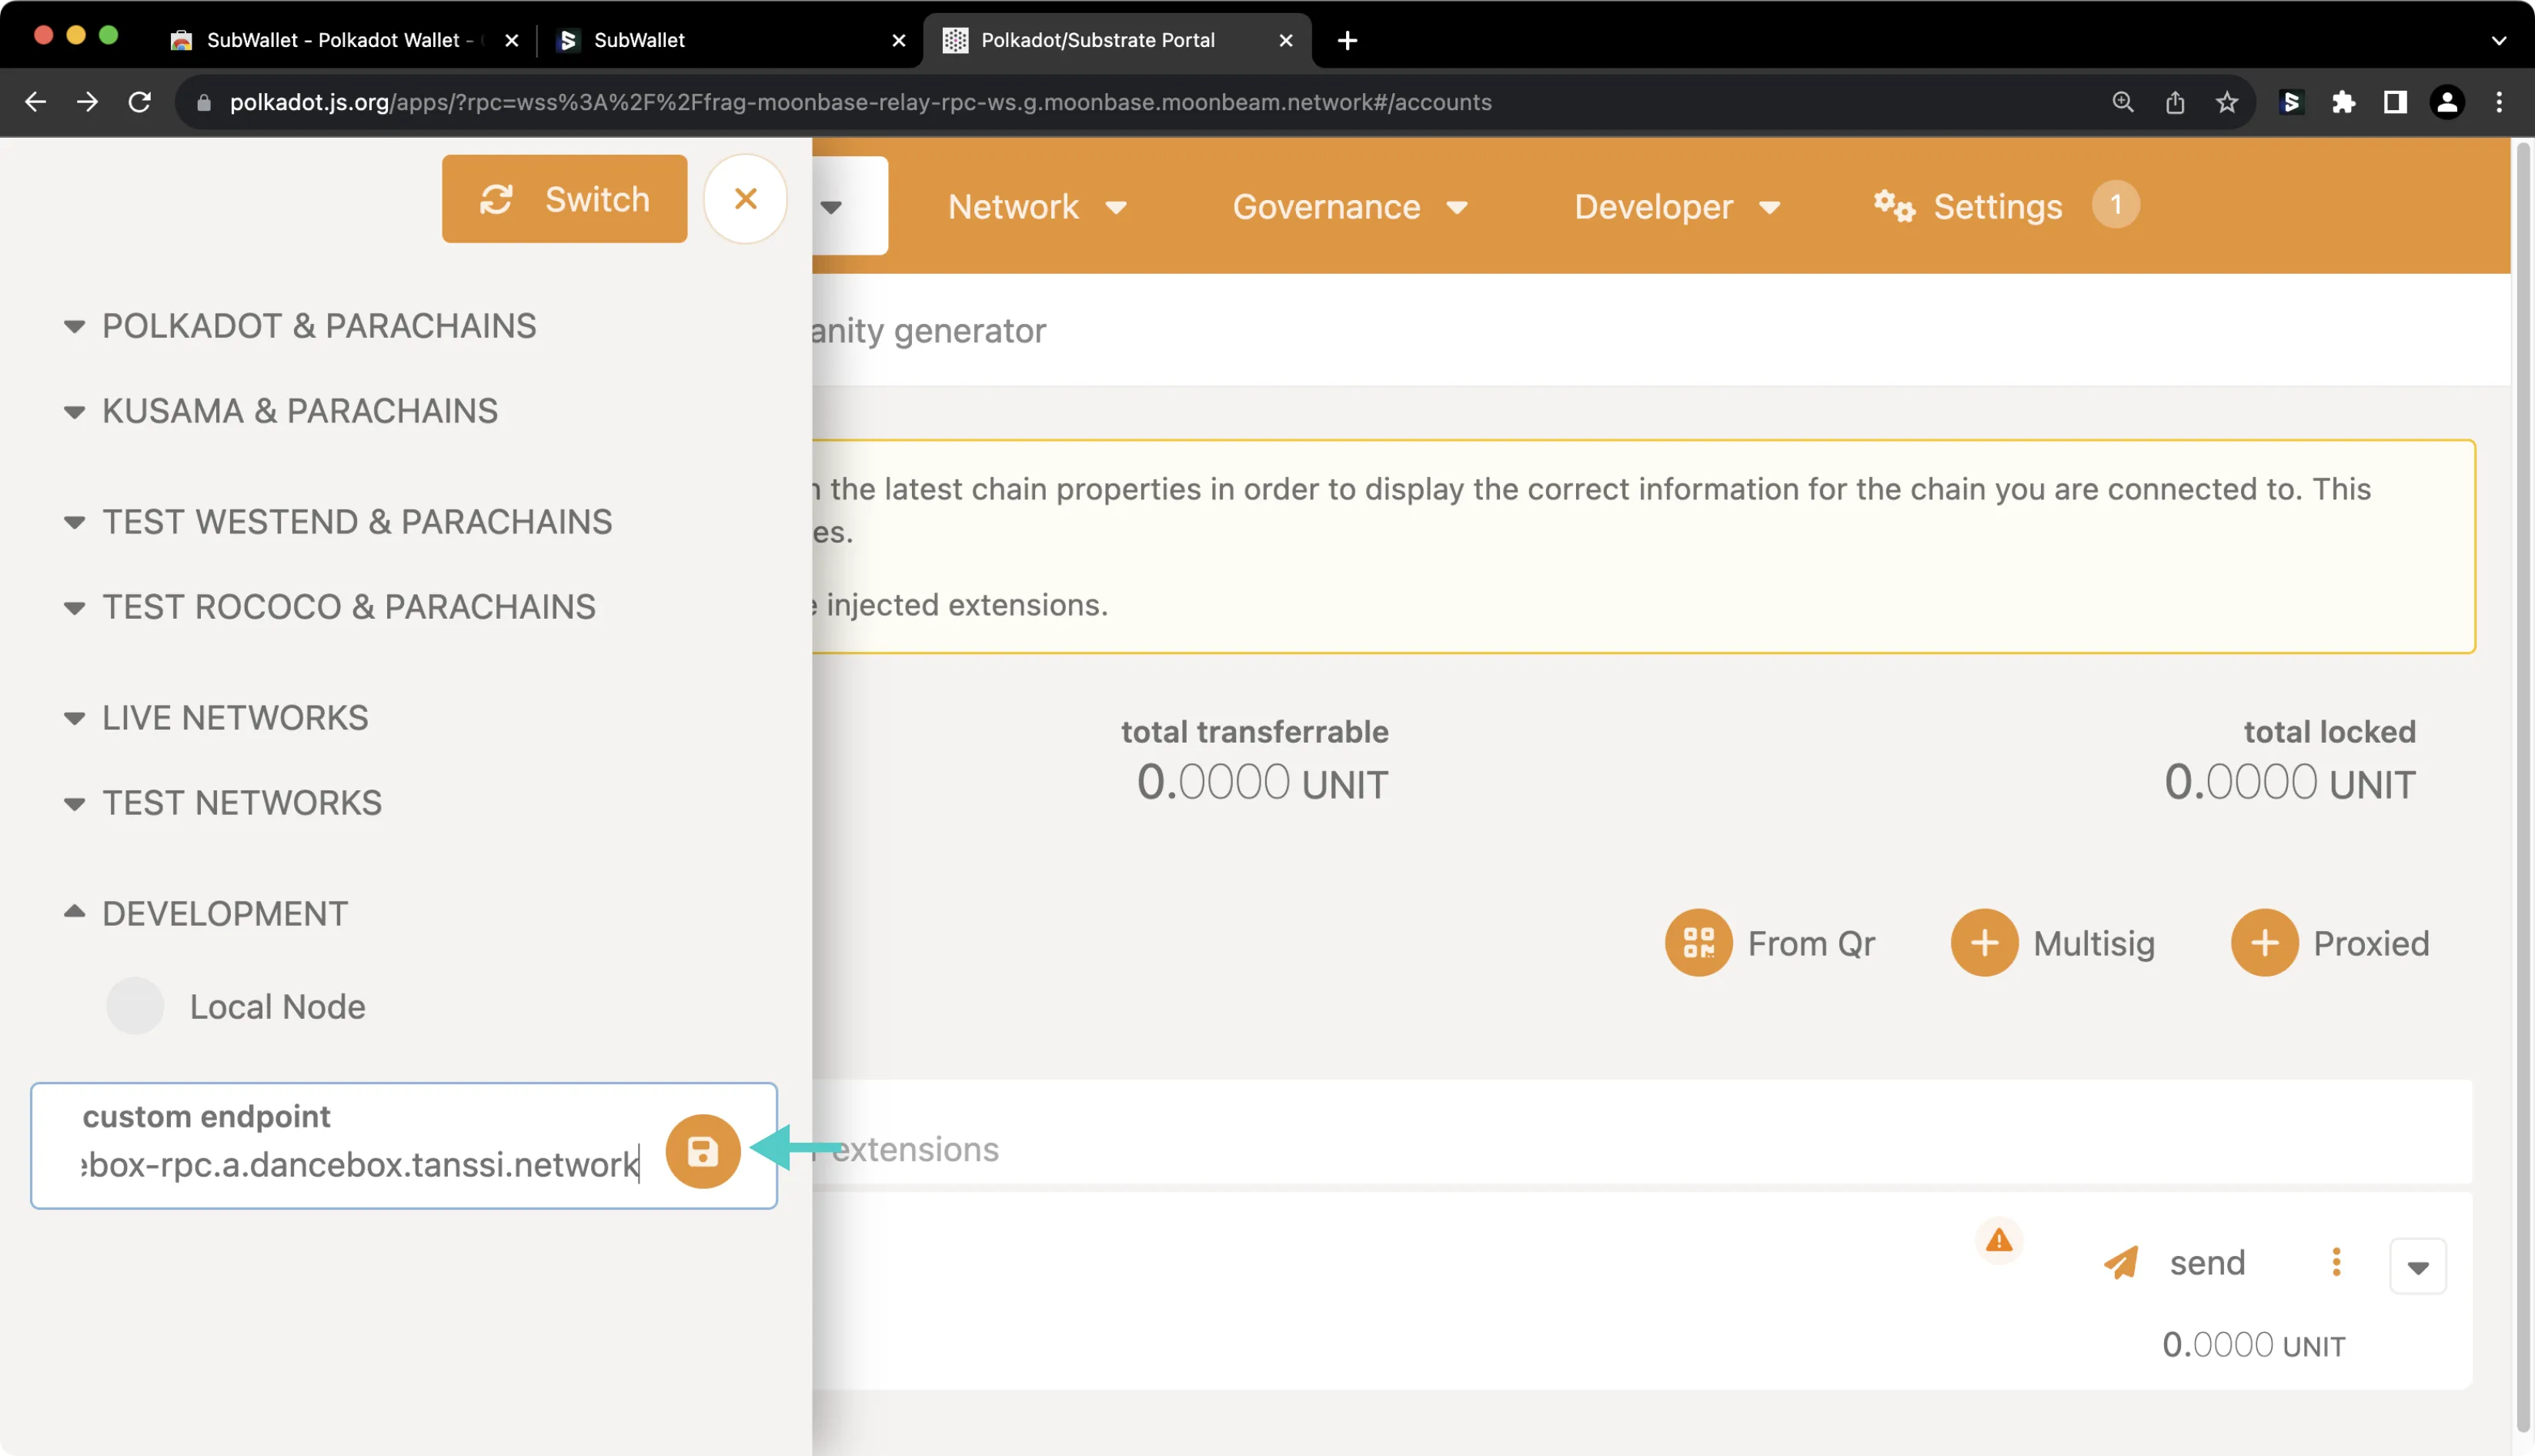
Task: Click the browser forward arrow
Action: coord(87,102)
